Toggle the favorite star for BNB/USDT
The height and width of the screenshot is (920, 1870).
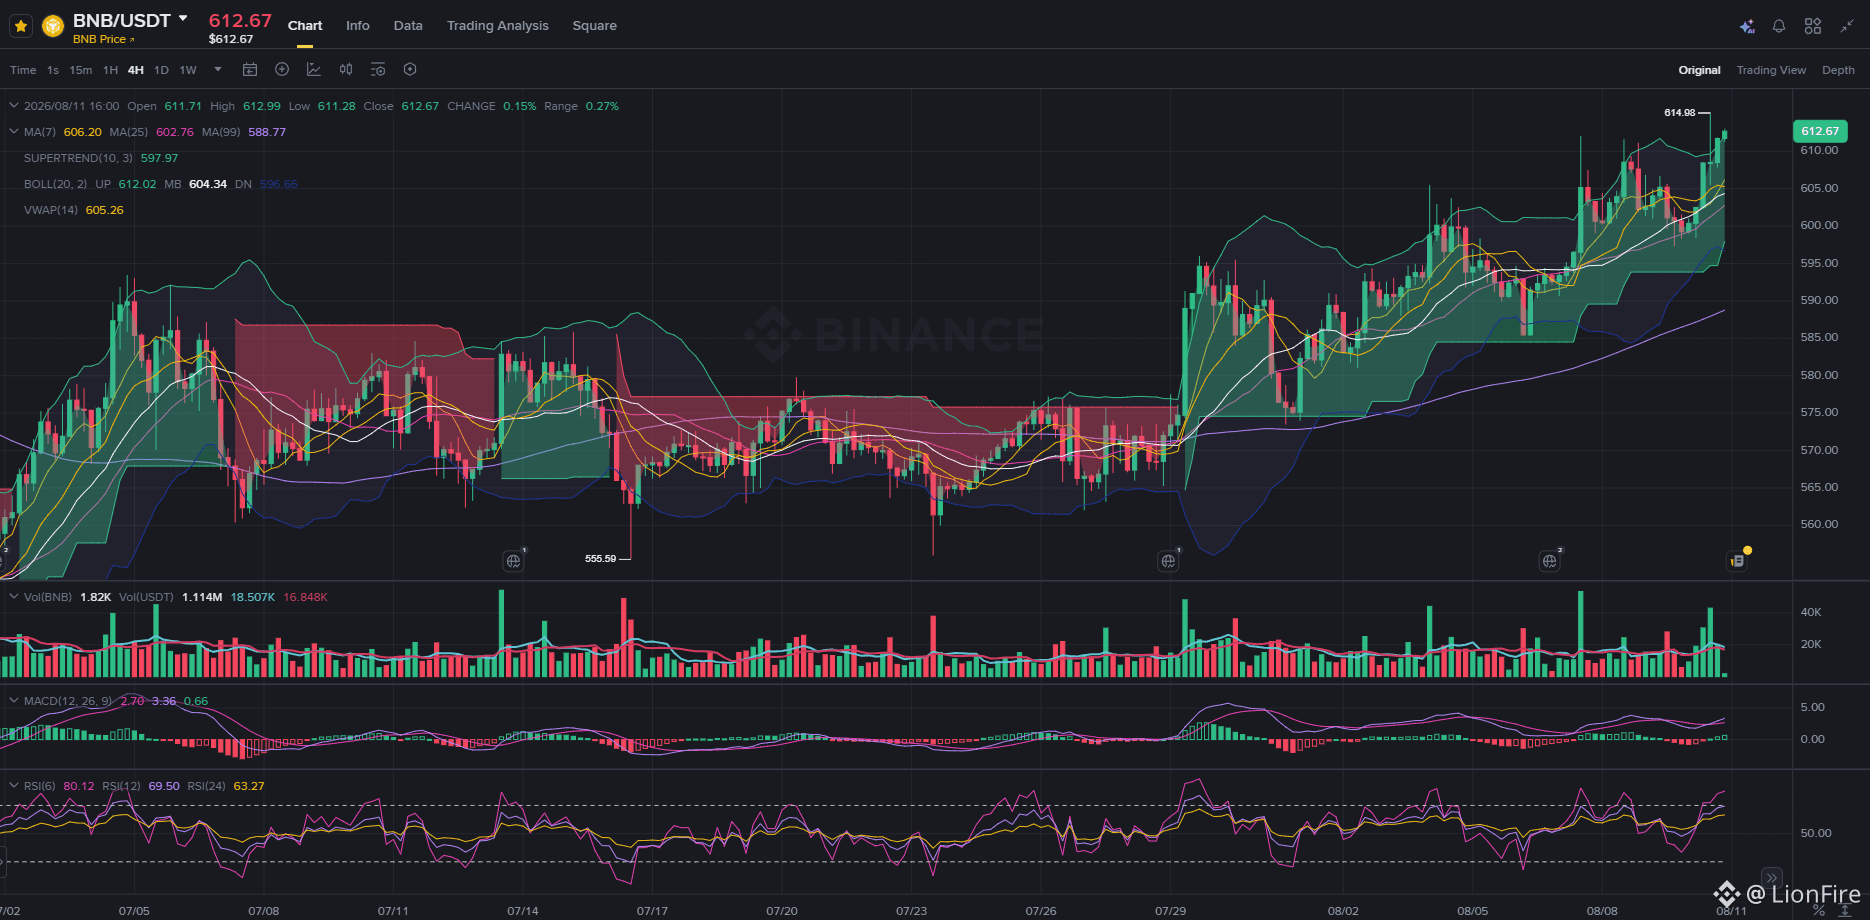click(21, 26)
